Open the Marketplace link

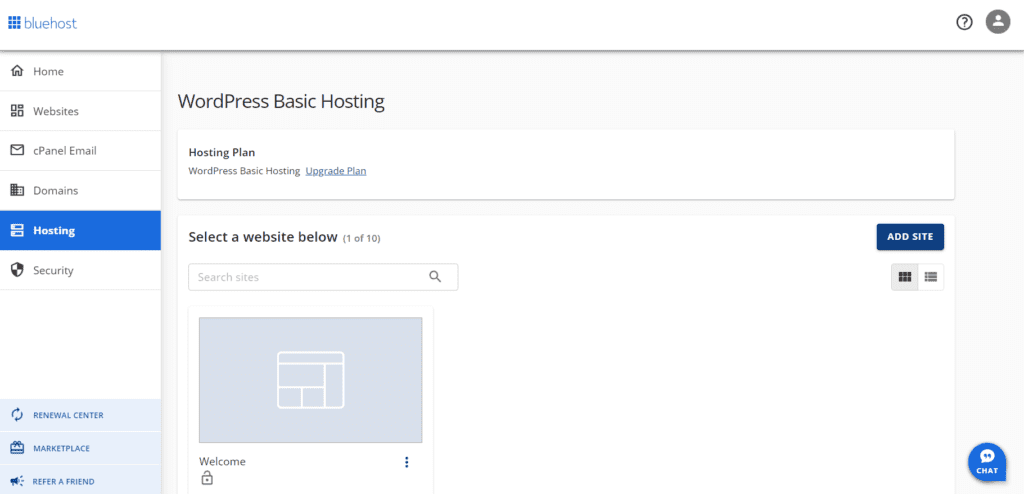coord(80,448)
